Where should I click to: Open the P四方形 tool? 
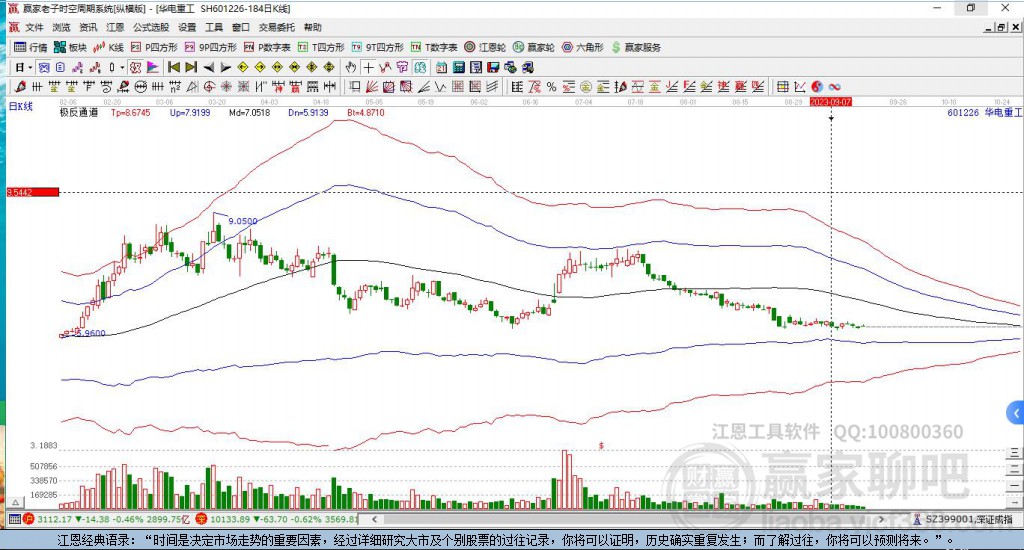154,47
